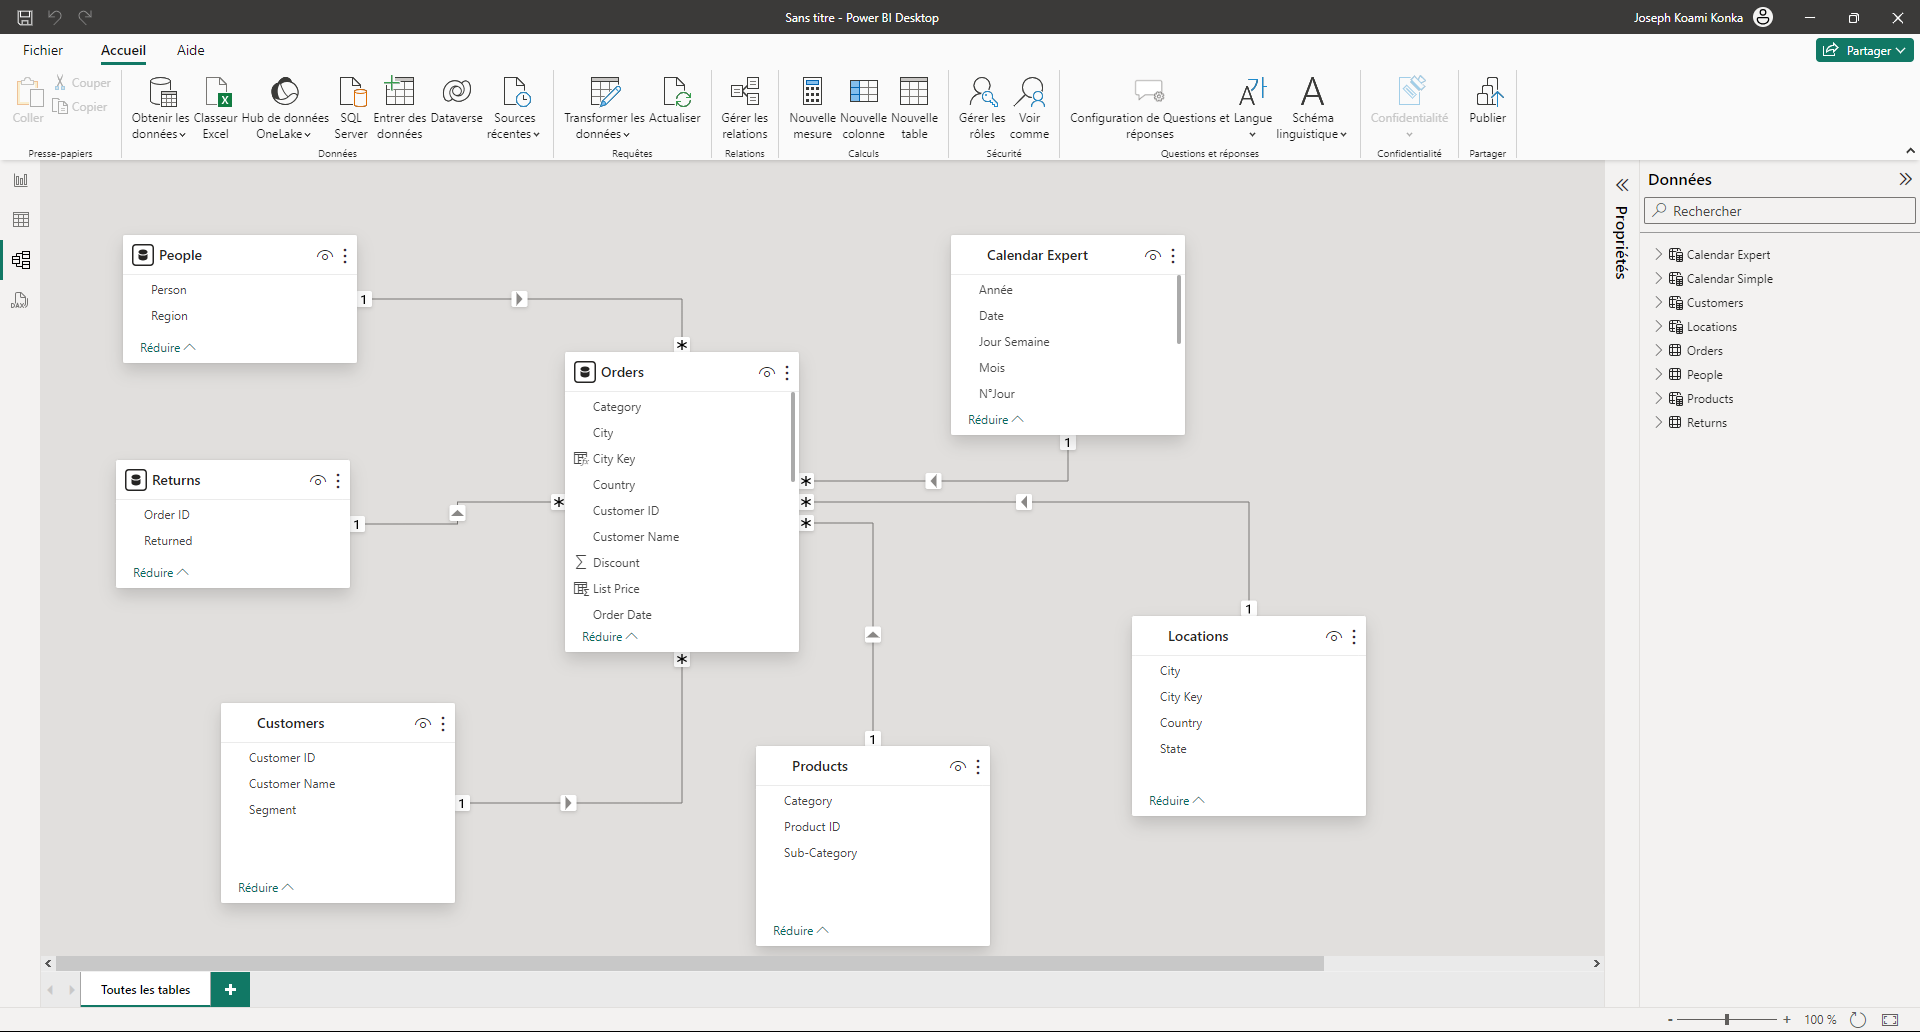Click the horizontal canvas scrollbar
The width and height of the screenshot is (1920, 1032).
(690, 964)
